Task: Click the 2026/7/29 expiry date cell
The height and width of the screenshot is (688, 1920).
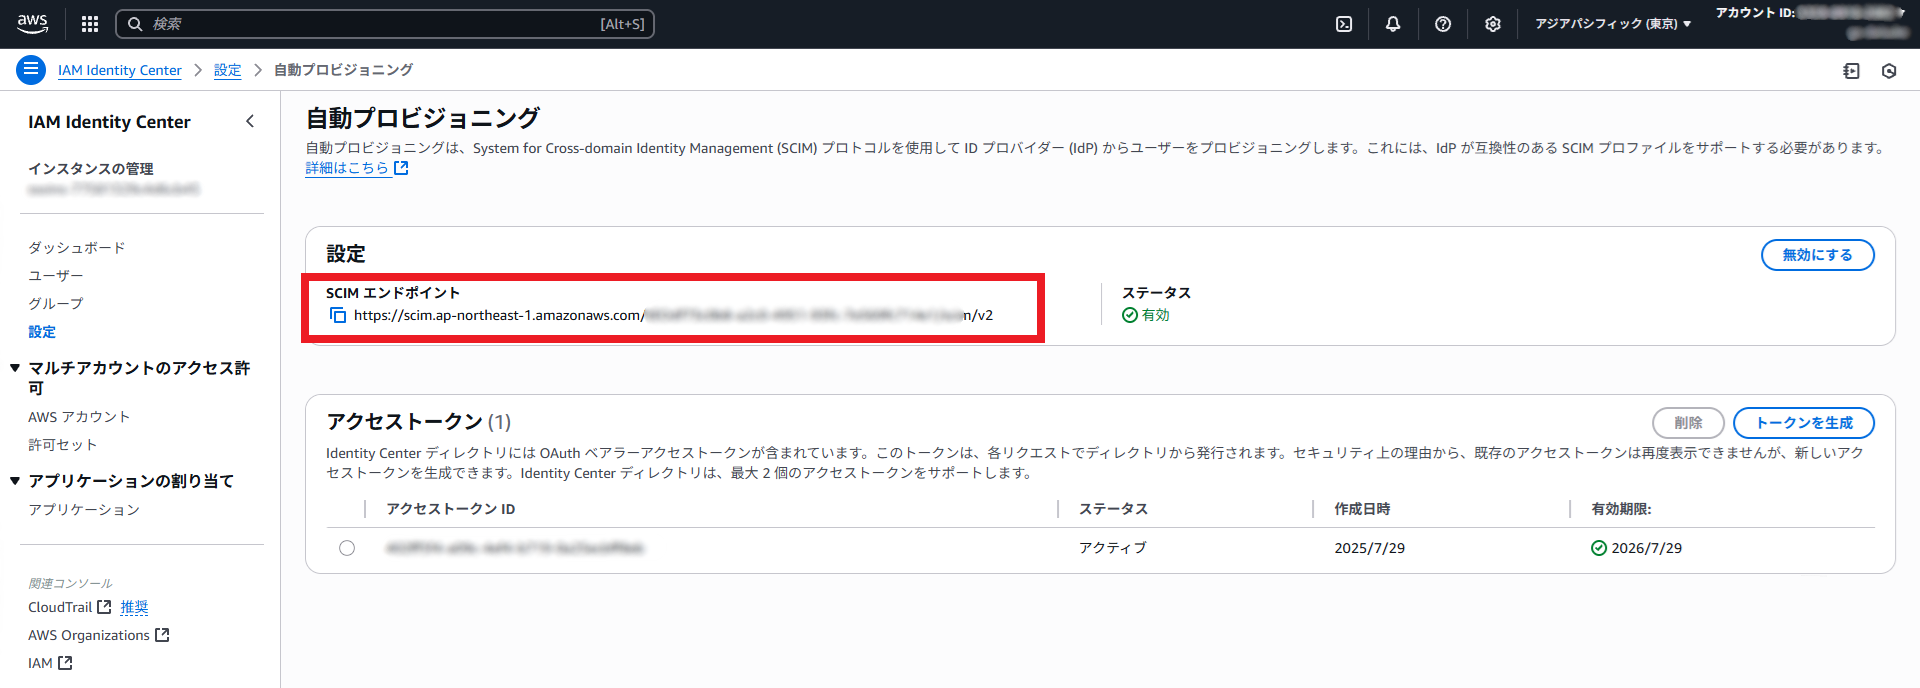Action: coord(1637,548)
